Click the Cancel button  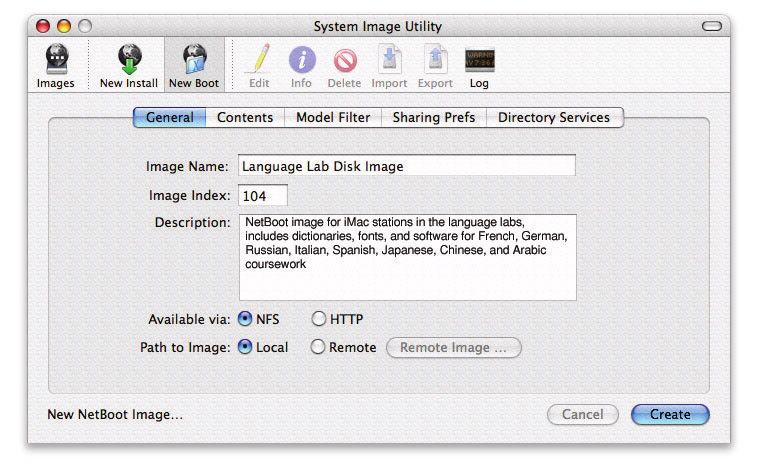[x=582, y=414]
